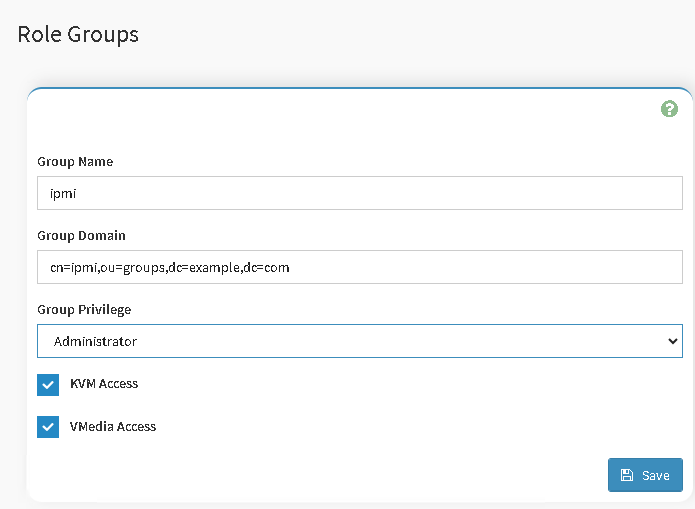Click the Group Domain label
The width and height of the screenshot is (695, 509).
point(81,236)
